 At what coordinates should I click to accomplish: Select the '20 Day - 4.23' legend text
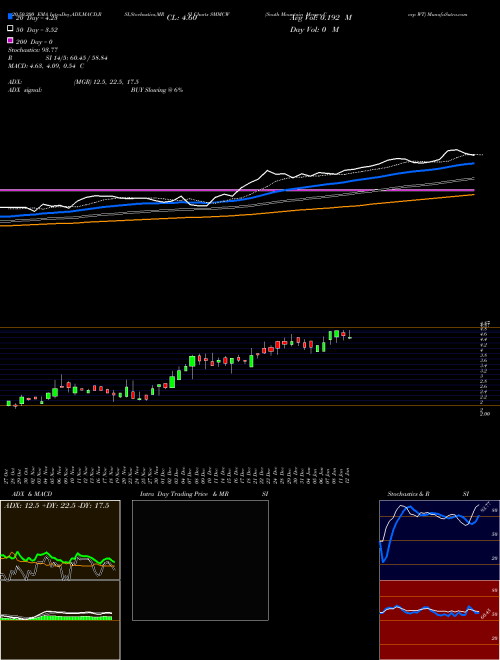coord(36,18)
